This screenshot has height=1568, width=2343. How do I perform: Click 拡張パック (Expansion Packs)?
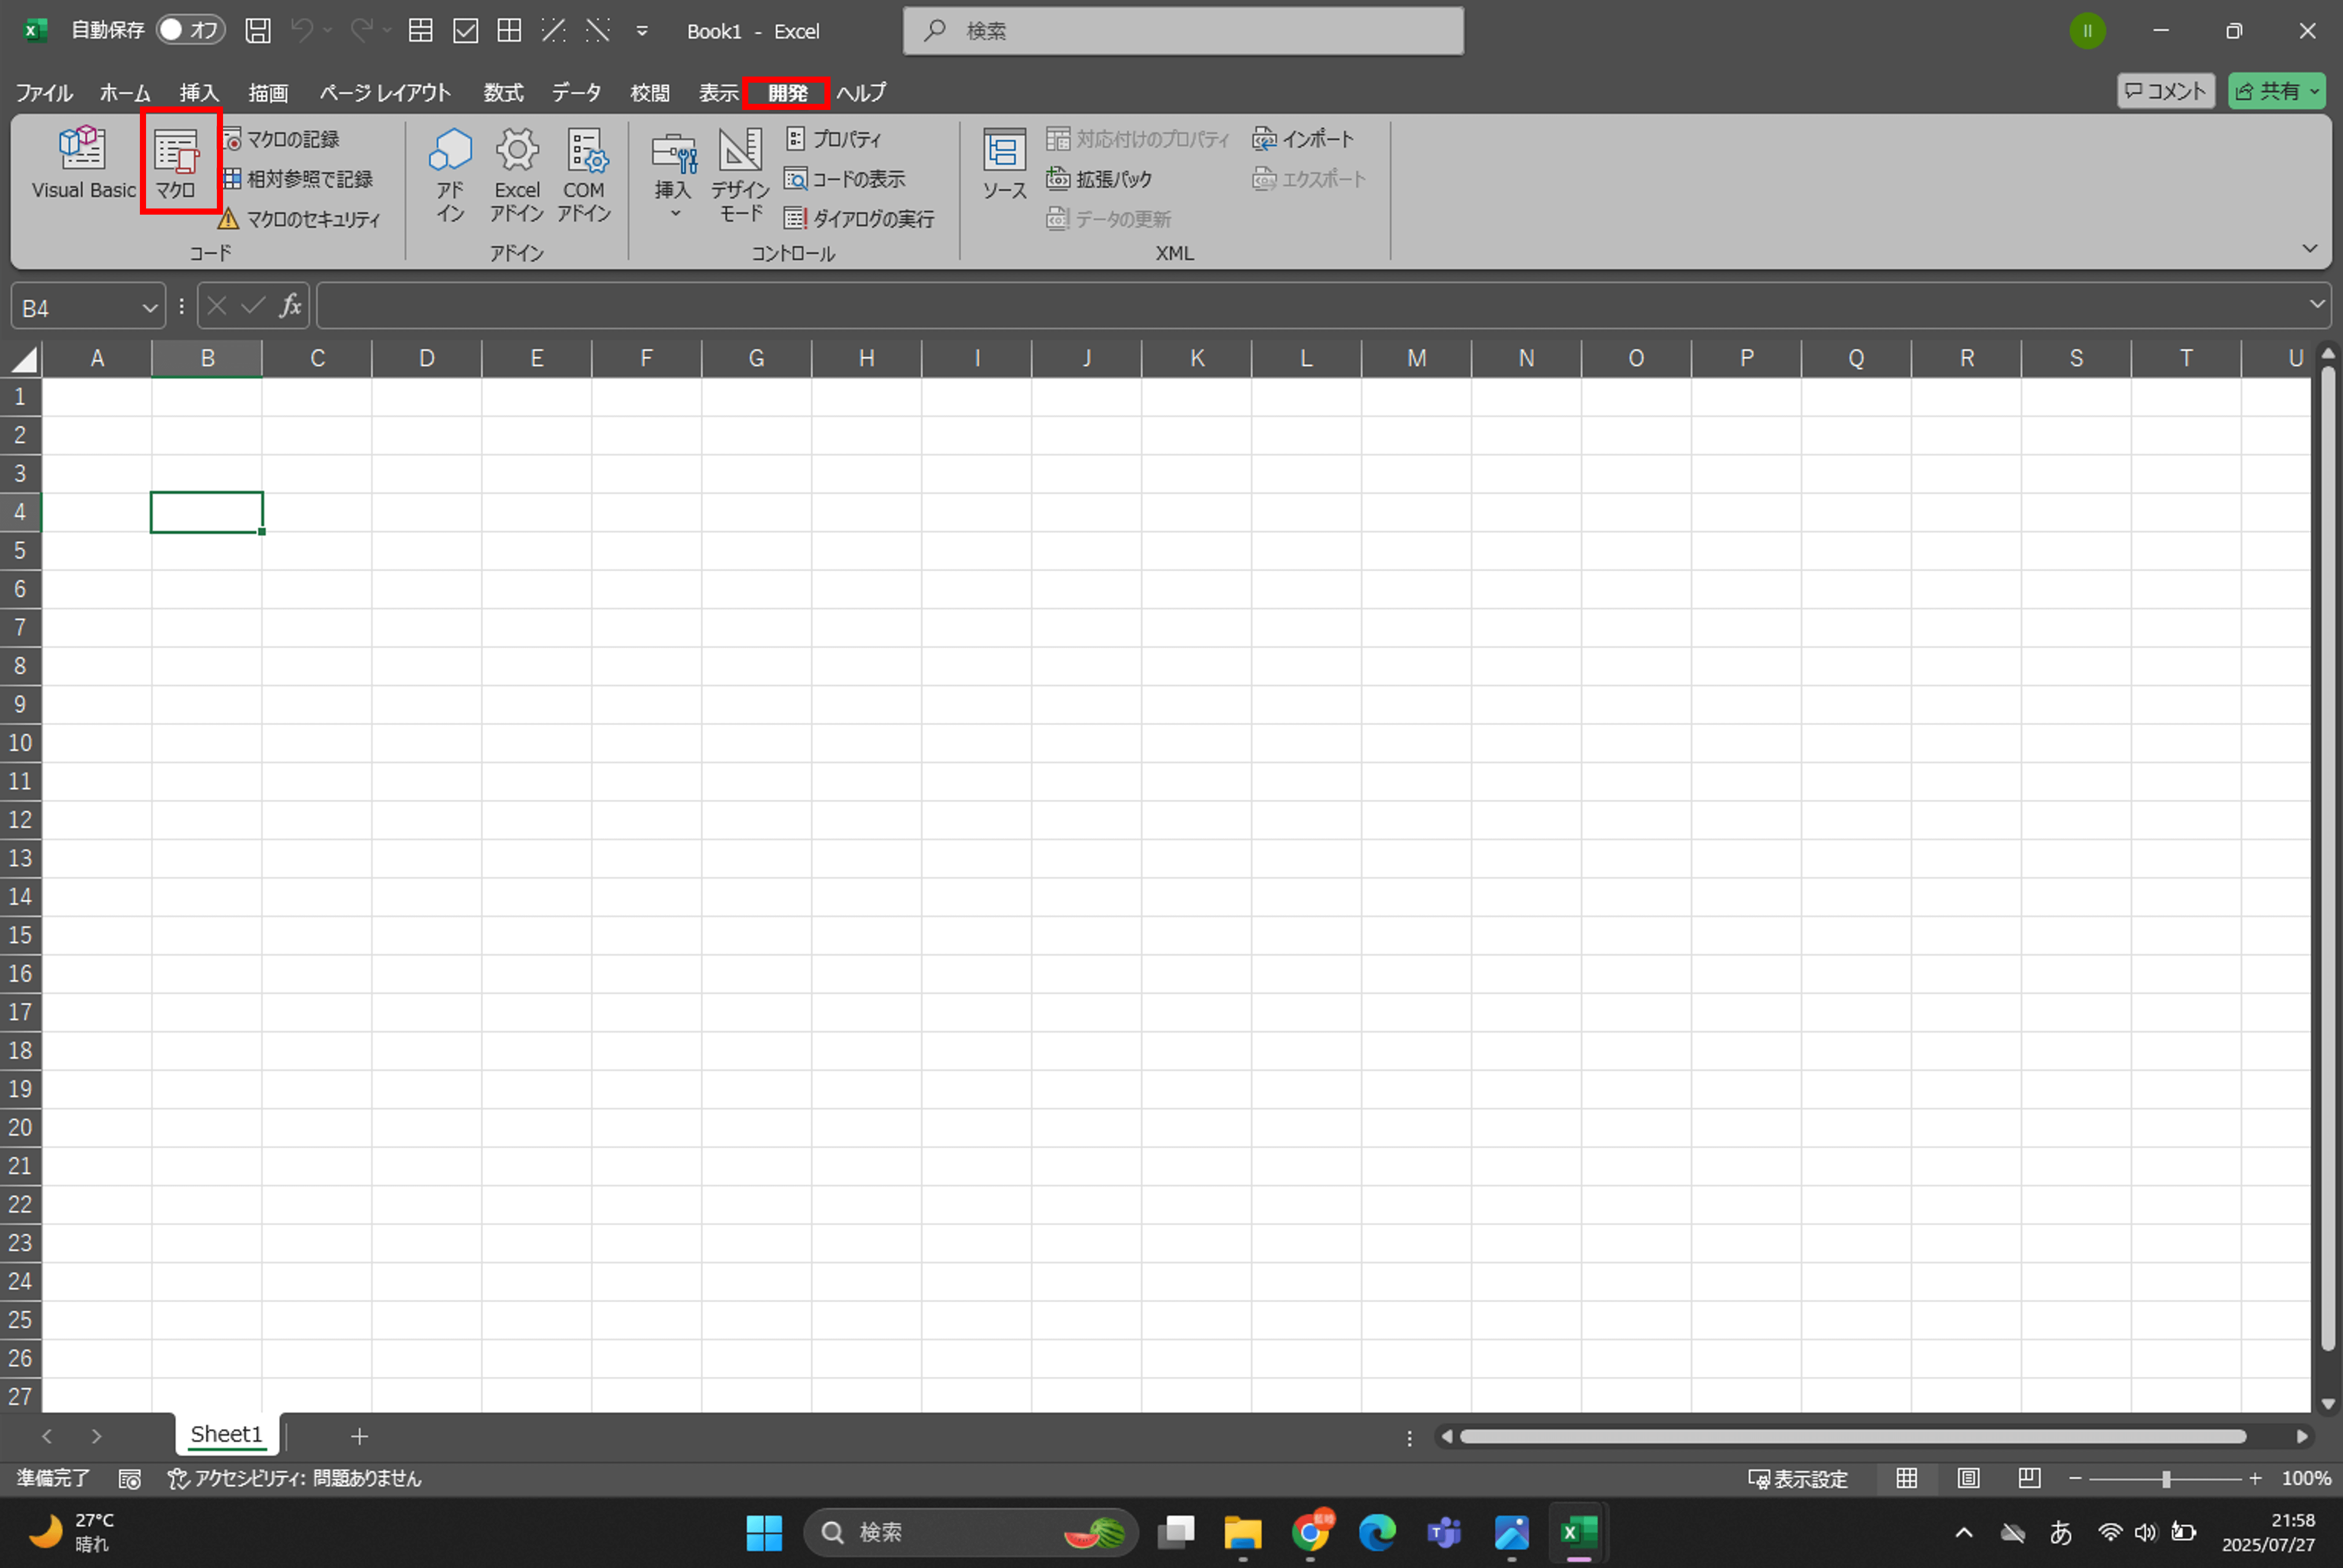[x=1100, y=179]
